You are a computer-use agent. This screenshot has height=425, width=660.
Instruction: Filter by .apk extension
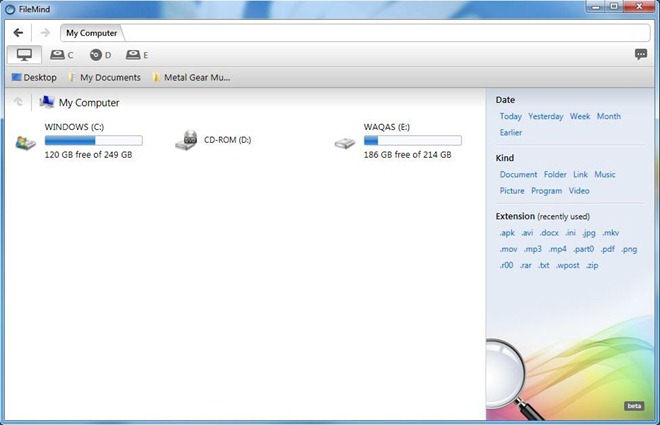[x=507, y=233]
